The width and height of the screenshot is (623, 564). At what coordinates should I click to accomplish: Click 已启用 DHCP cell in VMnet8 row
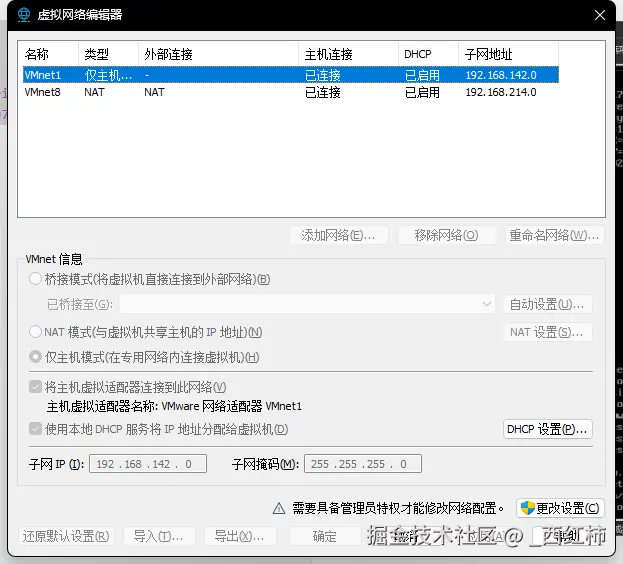pyautogui.click(x=422, y=92)
